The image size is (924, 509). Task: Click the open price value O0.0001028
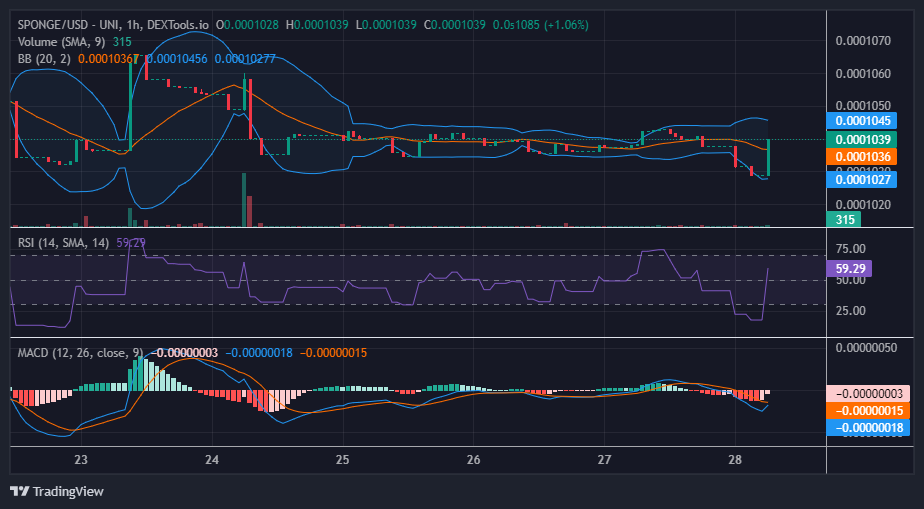(248, 25)
